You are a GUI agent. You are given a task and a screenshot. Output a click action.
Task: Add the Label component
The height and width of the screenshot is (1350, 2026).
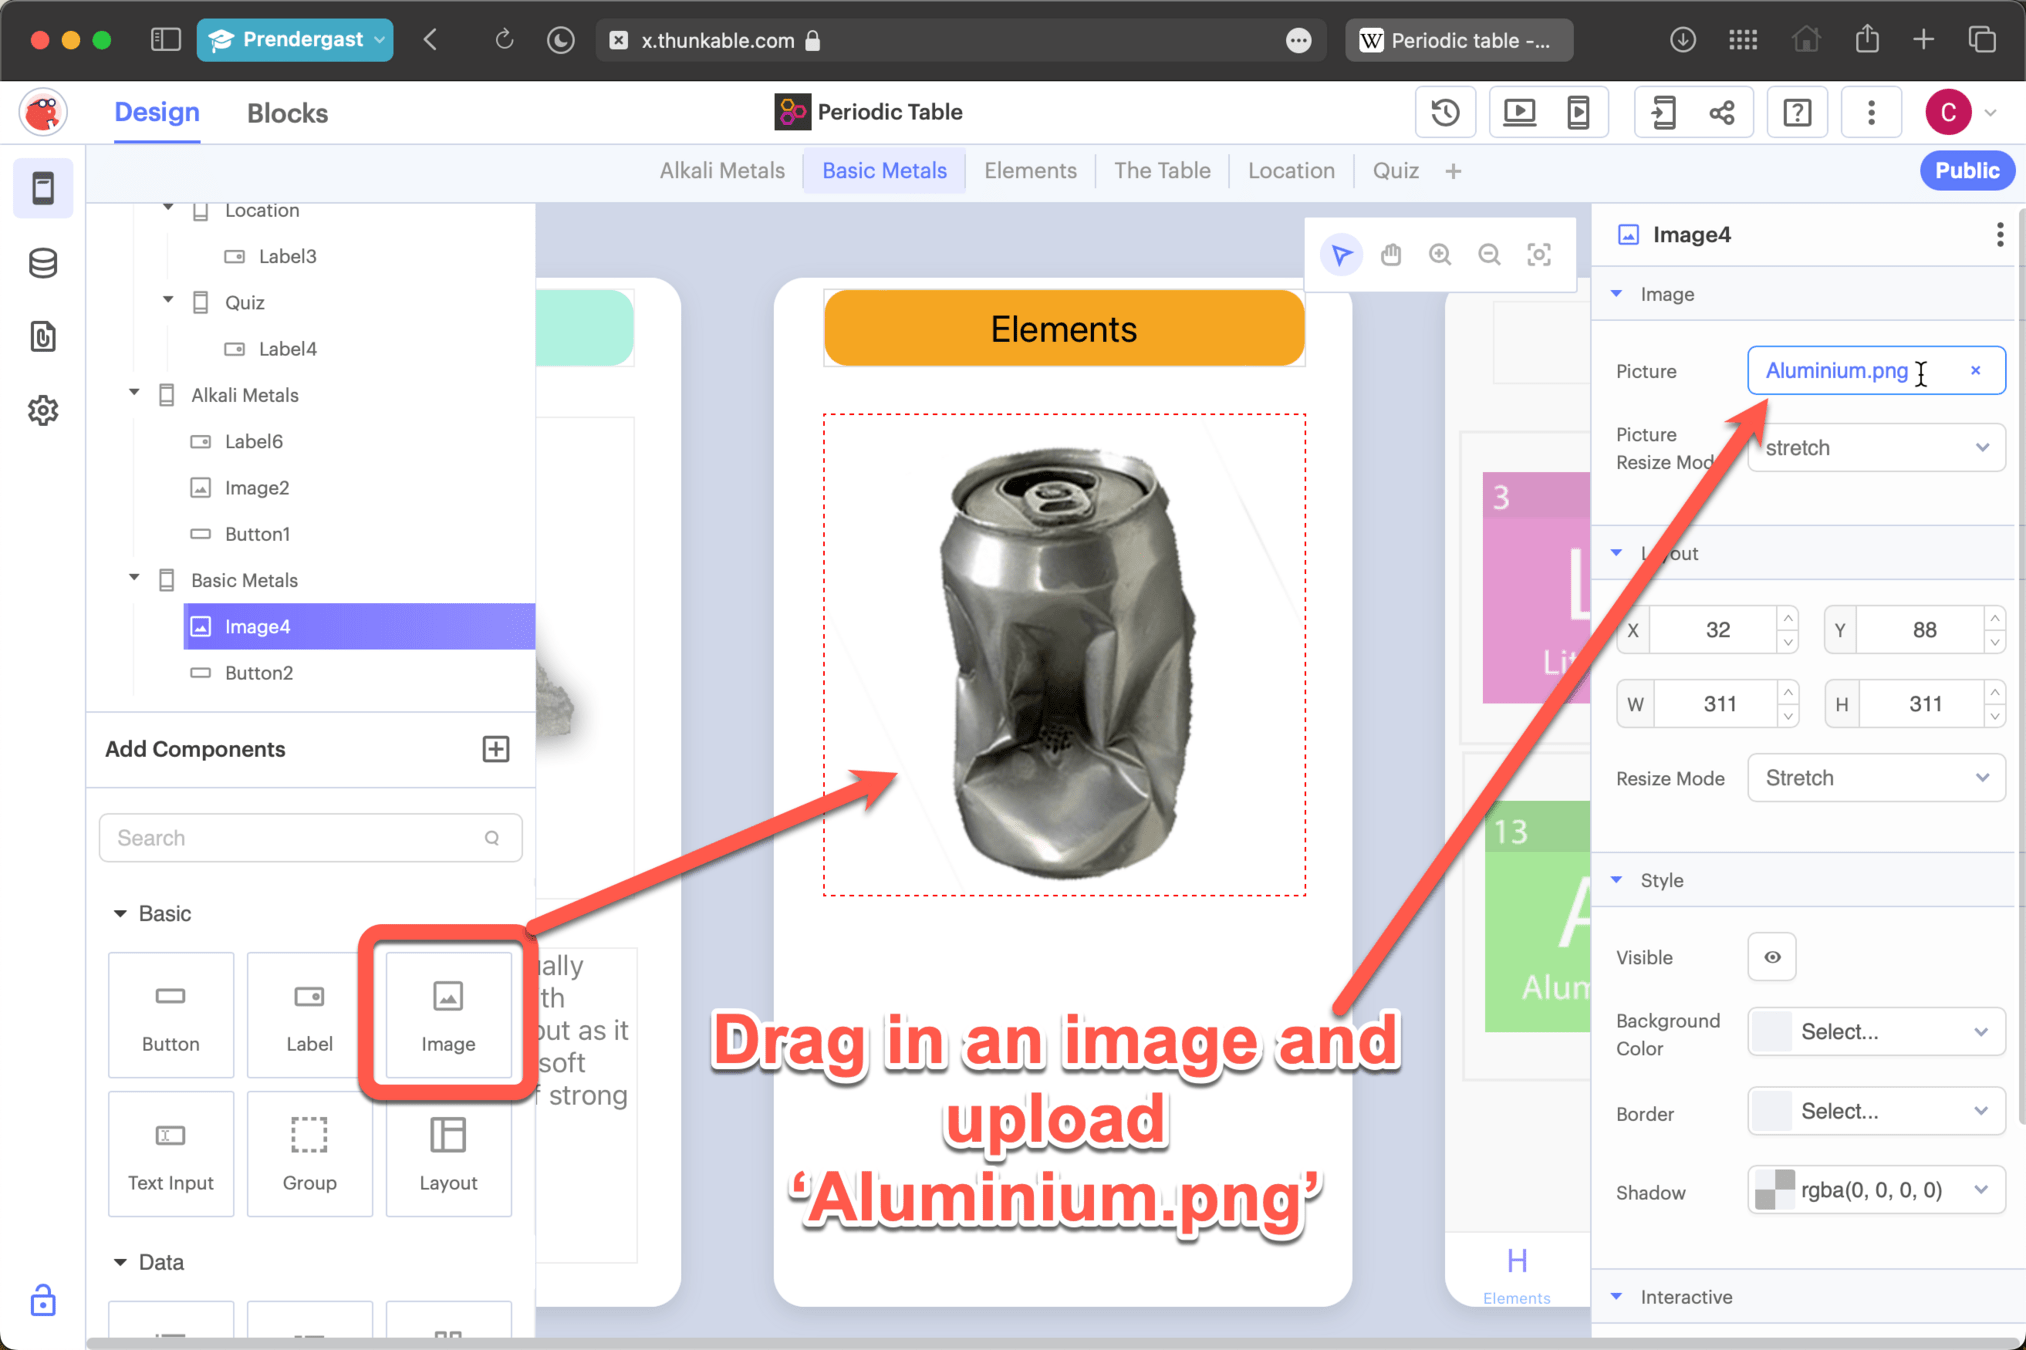click(309, 1014)
